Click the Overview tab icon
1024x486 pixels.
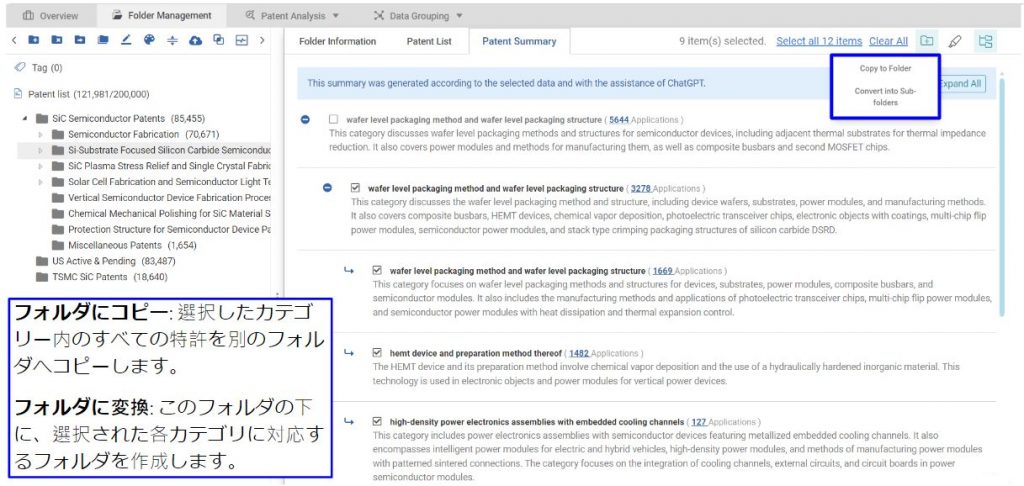coord(28,15)
